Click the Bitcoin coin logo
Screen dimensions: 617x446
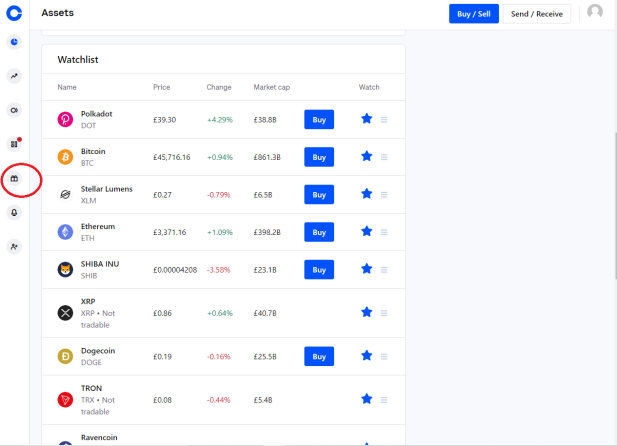65,157
